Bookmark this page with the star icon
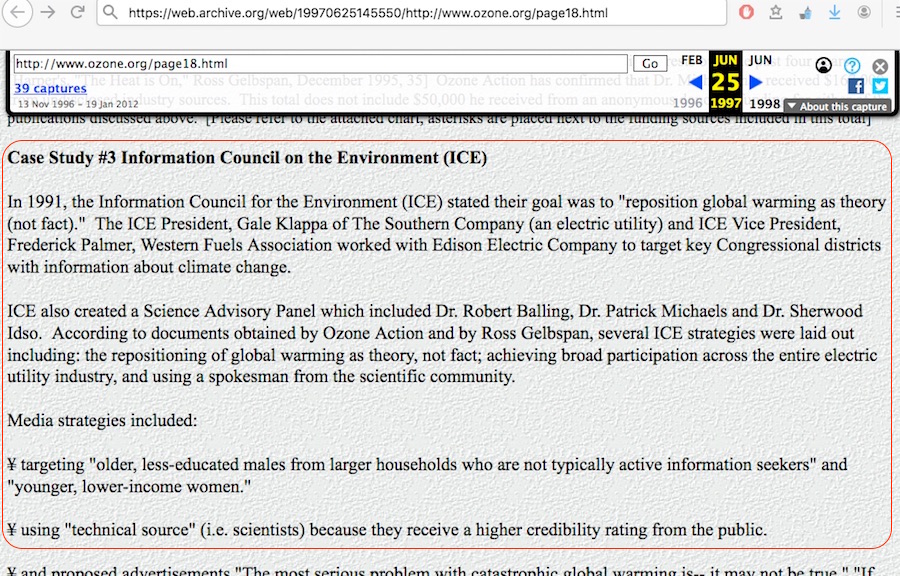Screen dimensions: 900x576 pyautogui.click(x=776, y=13)
